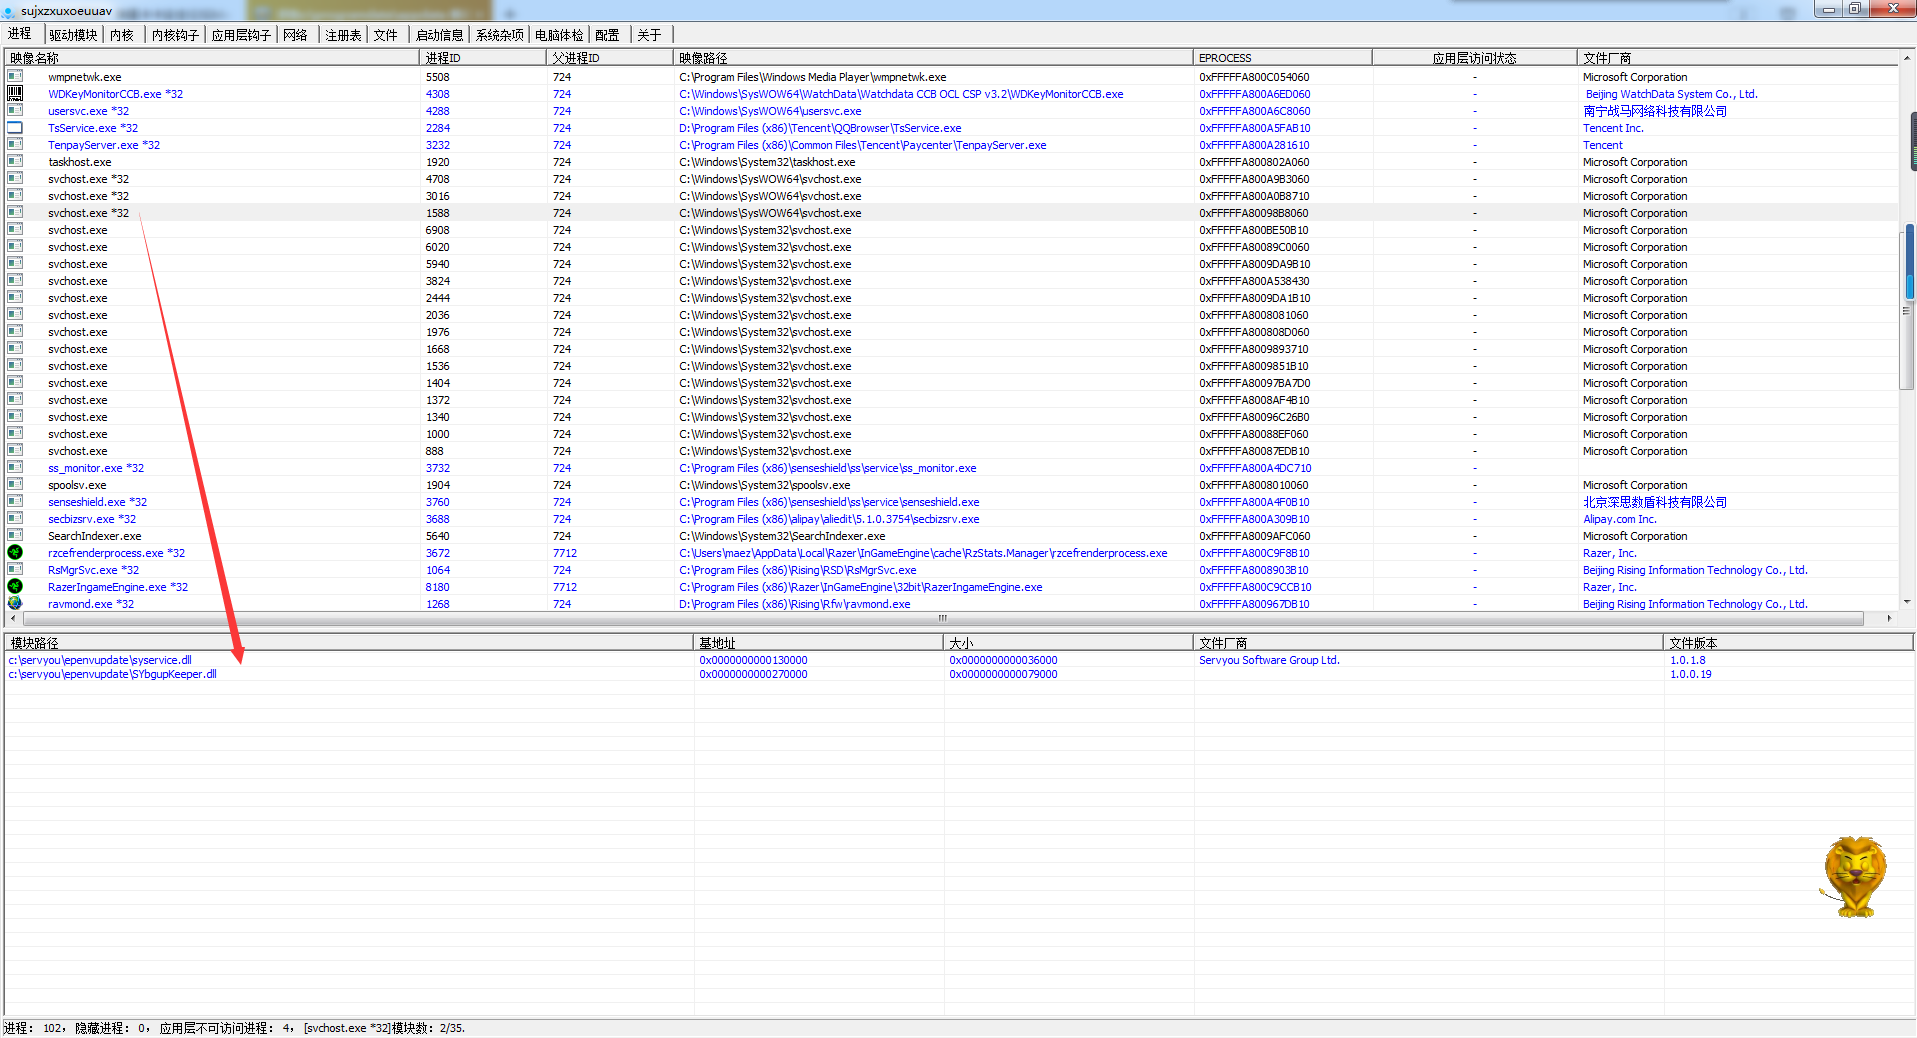Click the senseshield.exe process icon
The image size is (1917, 1038).
[15, 501]
